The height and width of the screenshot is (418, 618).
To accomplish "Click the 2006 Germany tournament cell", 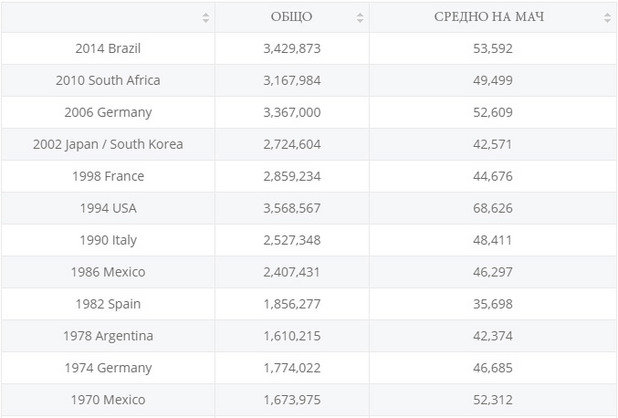I will click(108, 112).
